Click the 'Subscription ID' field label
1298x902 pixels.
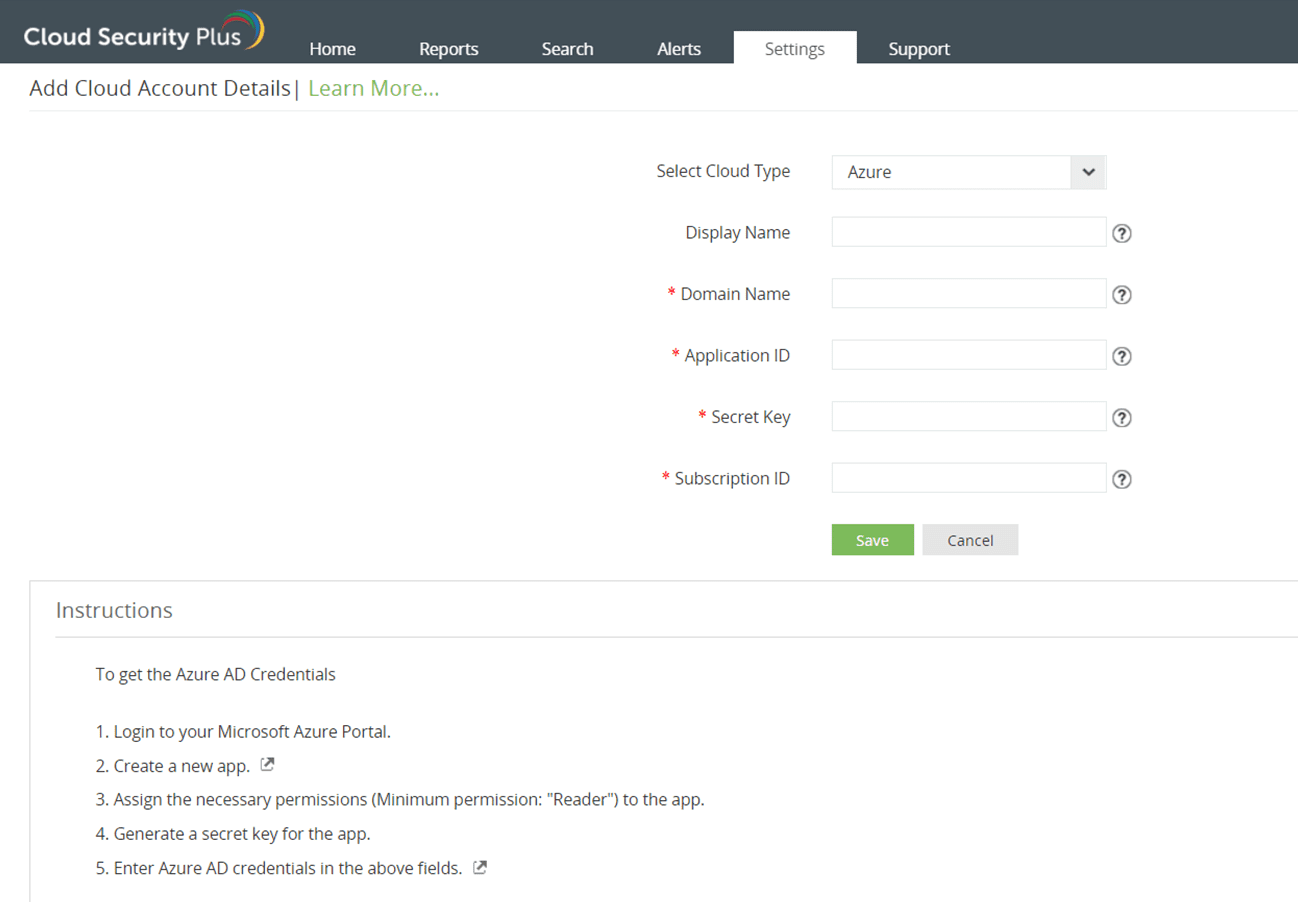732,478
